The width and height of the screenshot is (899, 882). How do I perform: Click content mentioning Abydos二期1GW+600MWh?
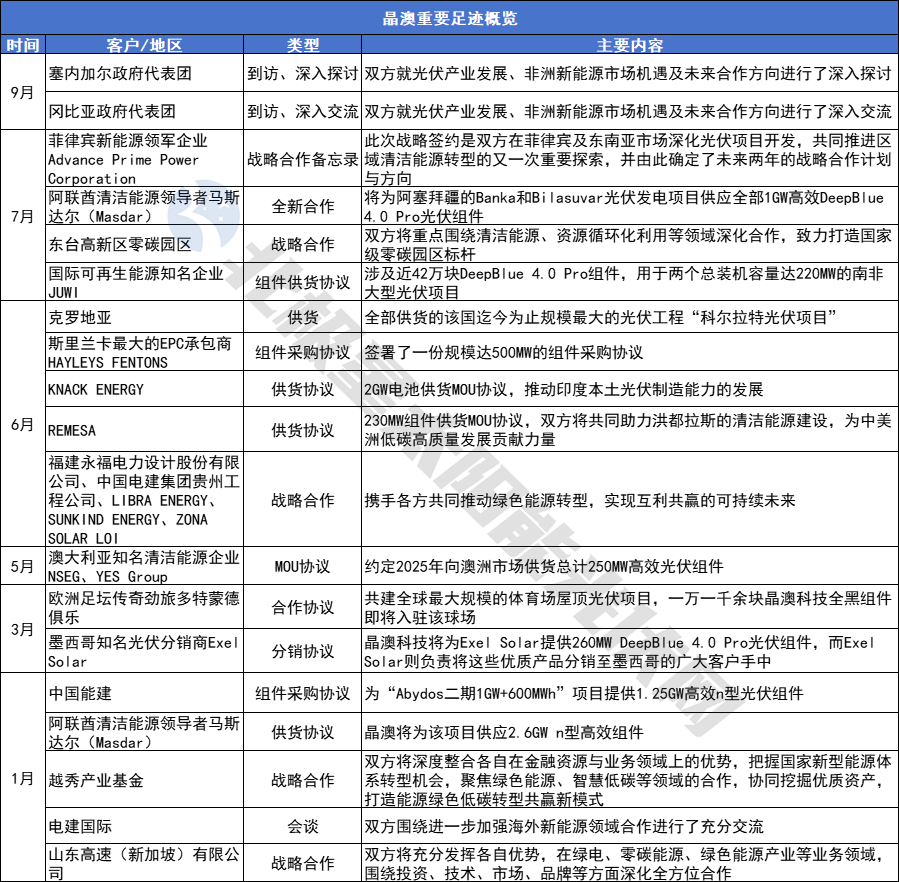[x=630, y=693]
